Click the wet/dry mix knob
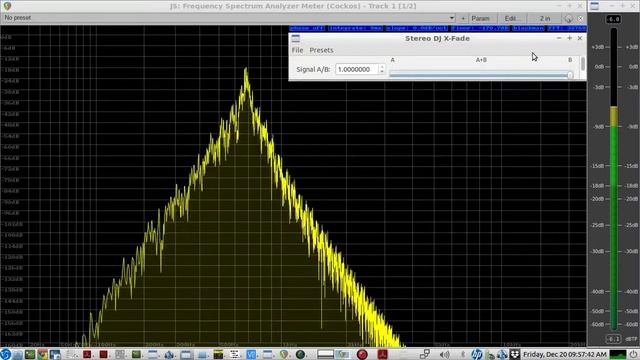Screen dimensions: 640x360 tap(568, 19)
